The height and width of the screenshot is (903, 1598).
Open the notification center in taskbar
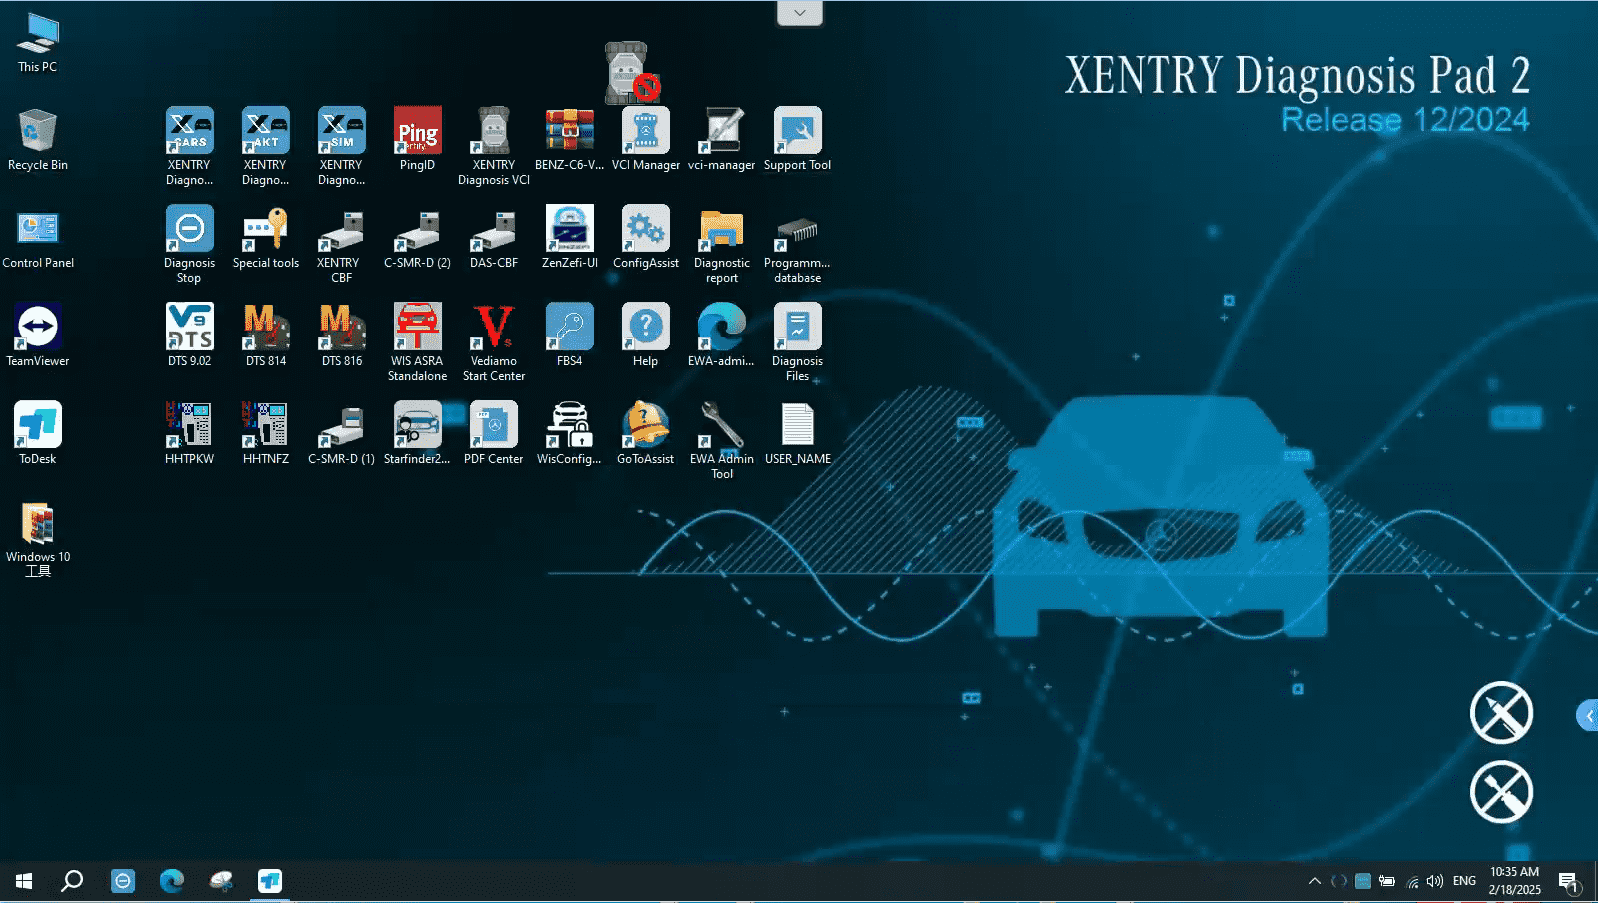(1568, 881)
